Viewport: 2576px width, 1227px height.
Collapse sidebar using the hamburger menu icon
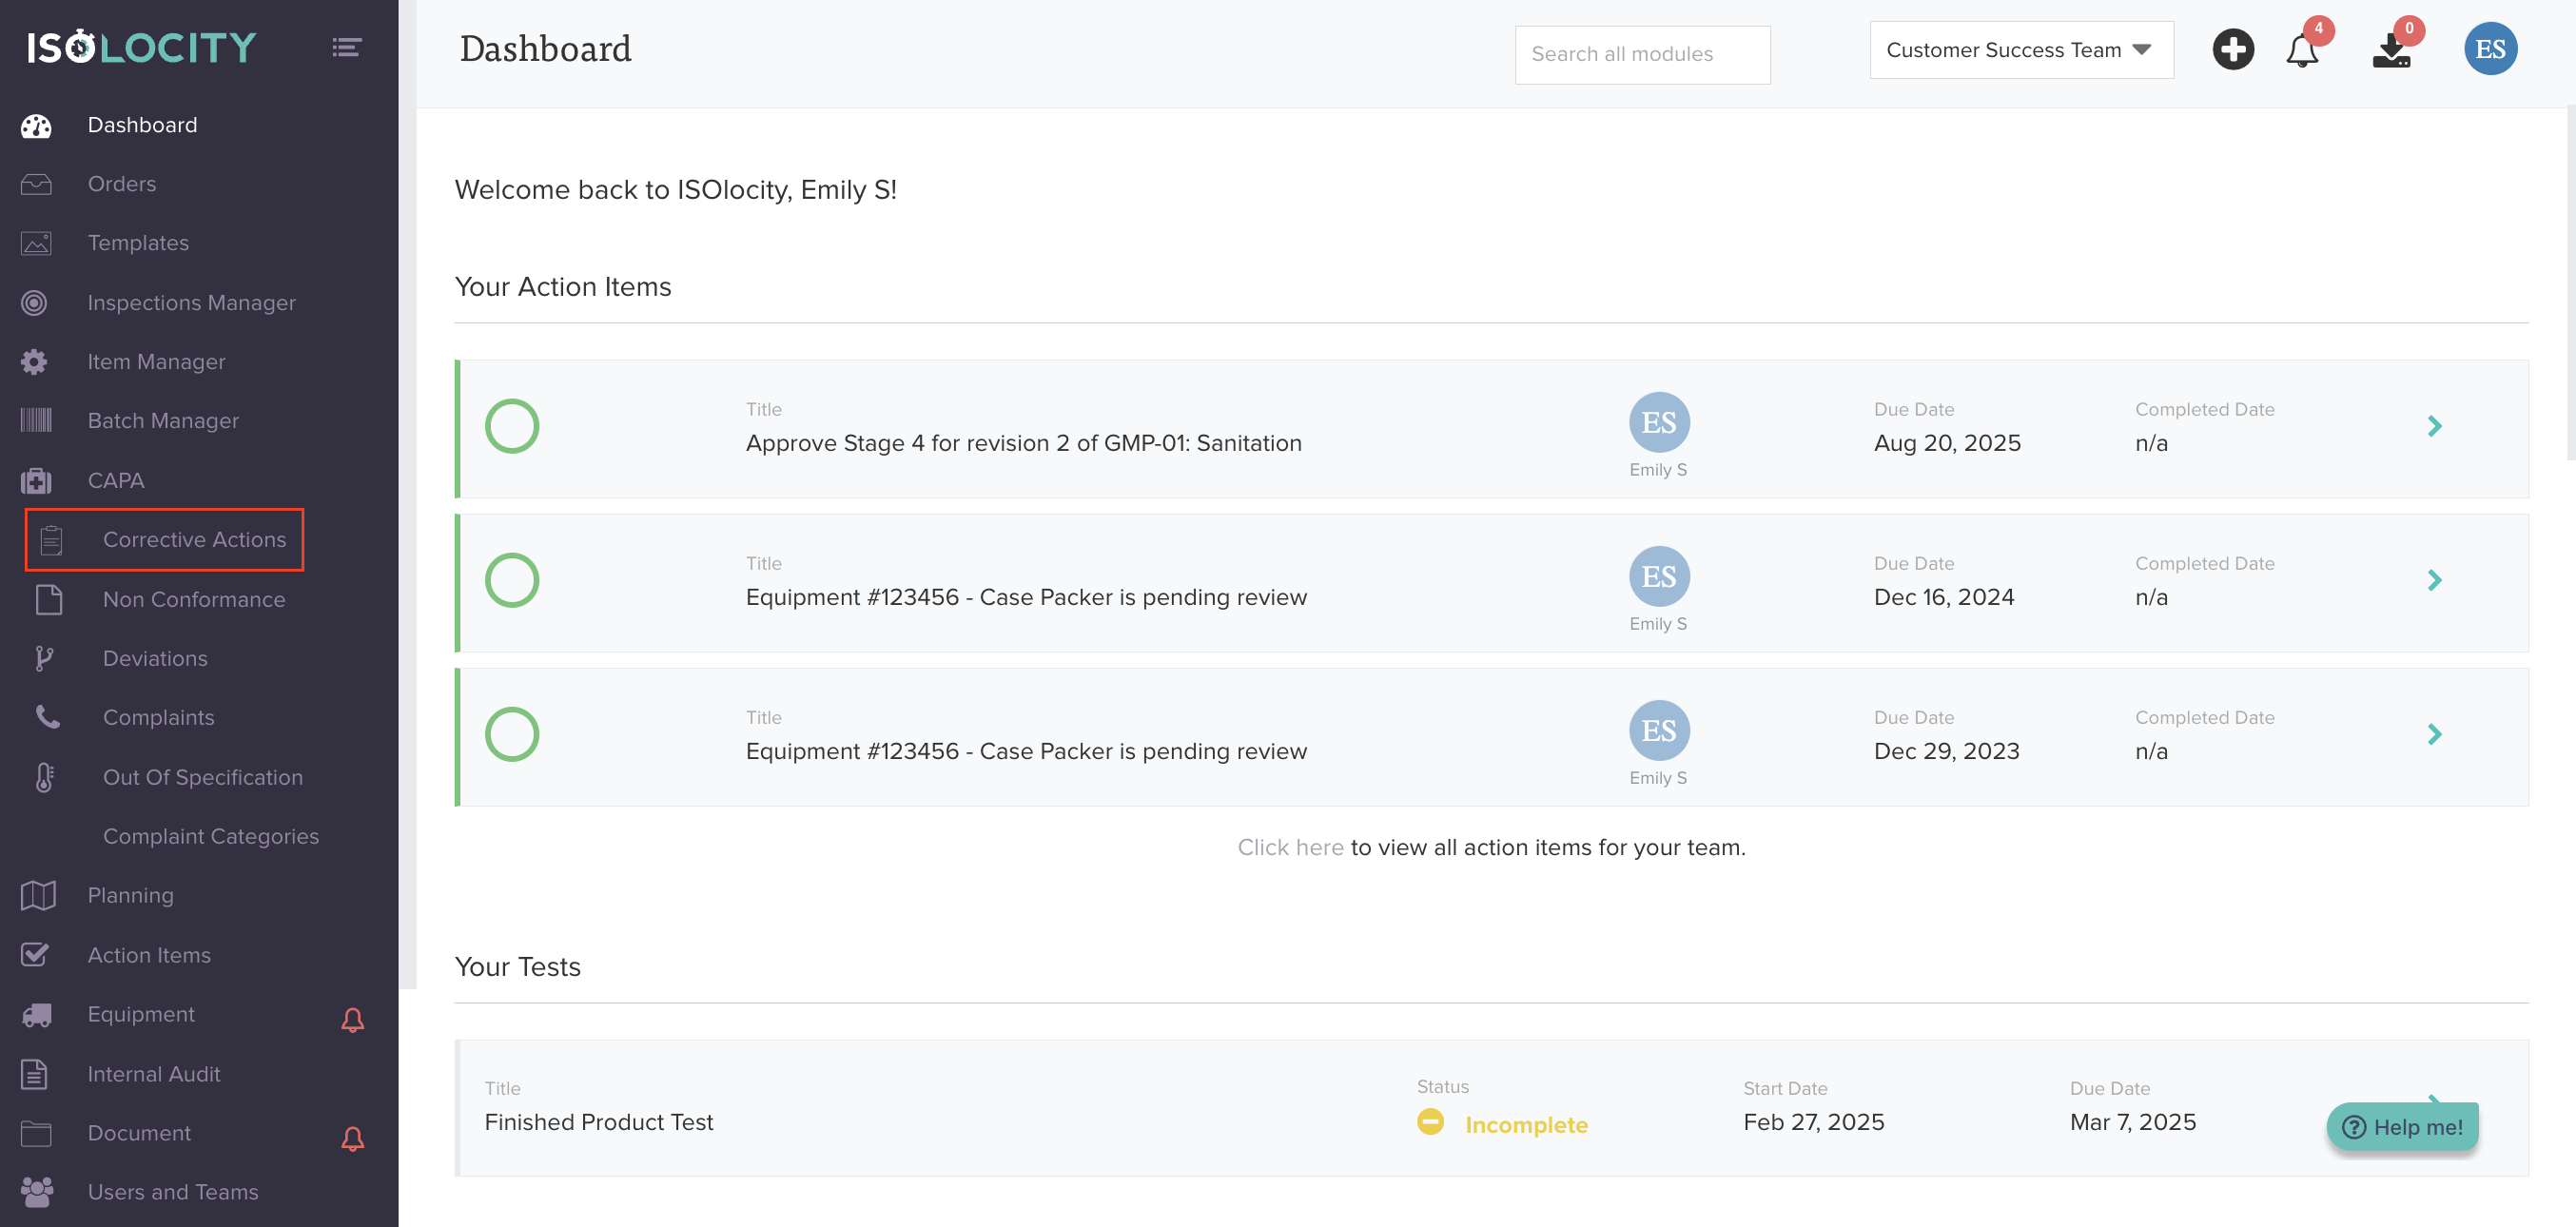pyautogui.click(x=346, y=47)
